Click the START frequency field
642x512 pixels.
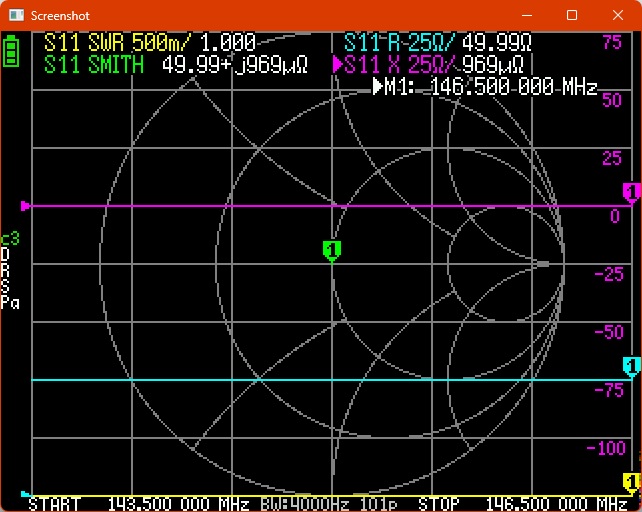pyautogui.click(x=140, y=503)
